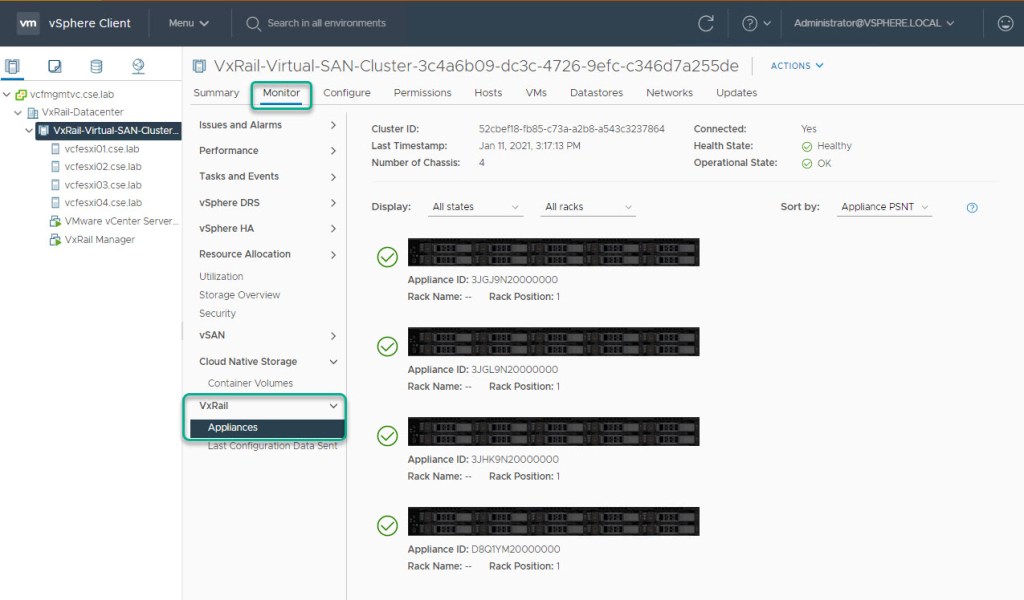Click the refresh icon in top bar

pos(706,23)
